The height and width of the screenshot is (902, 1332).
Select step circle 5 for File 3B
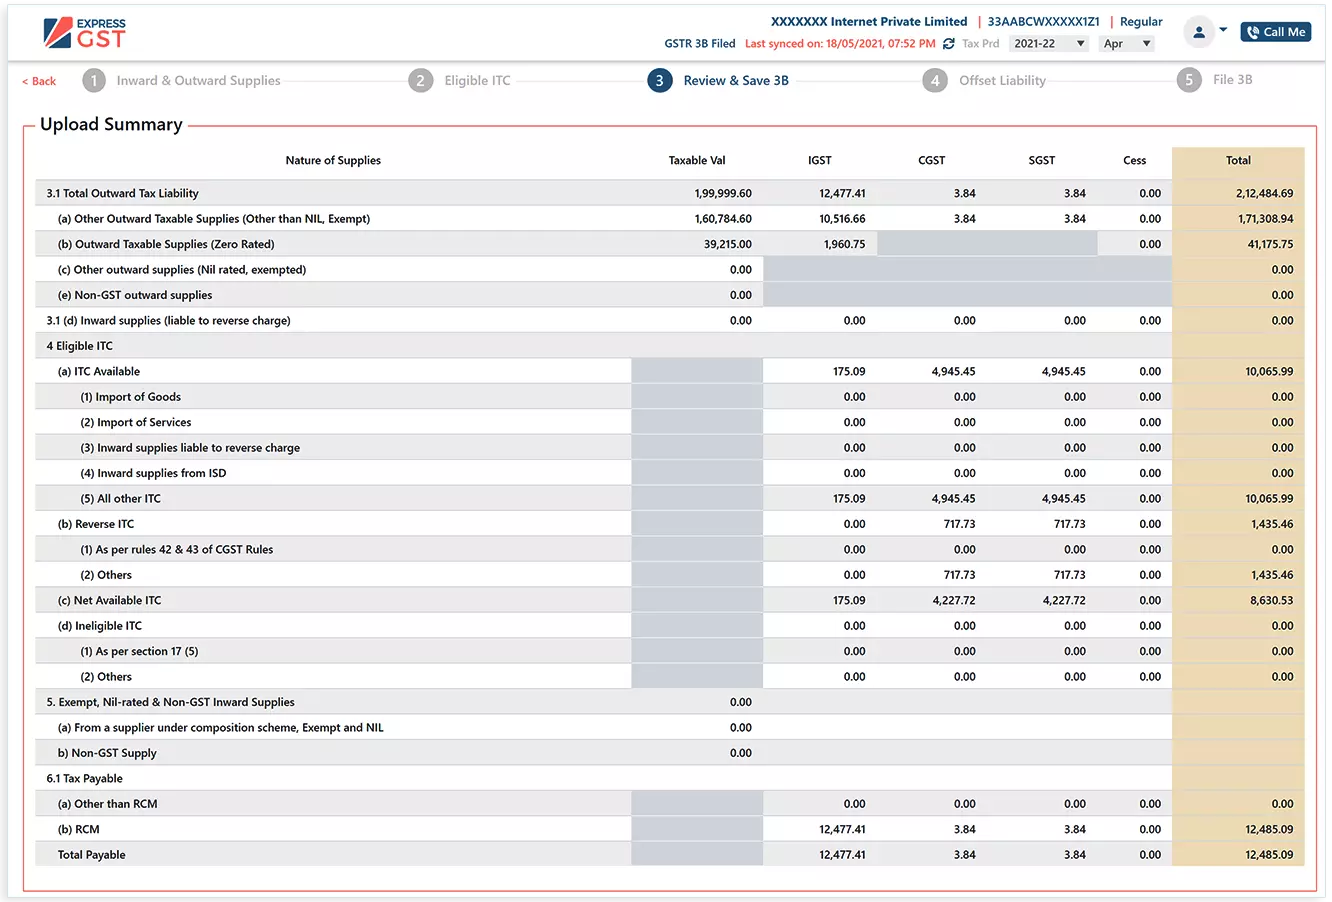pyautogui.click(x=1188, y=80)
